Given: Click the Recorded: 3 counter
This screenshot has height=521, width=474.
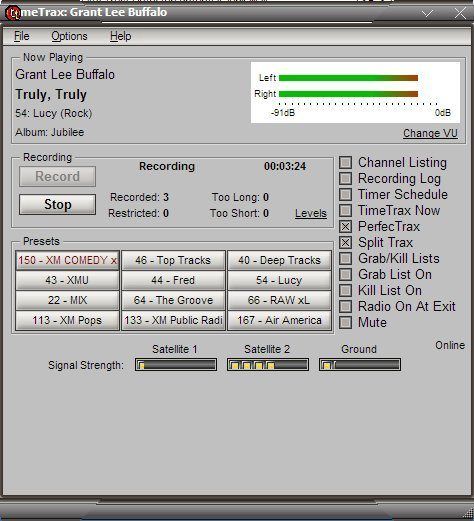Looking at the screenshot, I should pyautogui.click(x=139, y=197).
